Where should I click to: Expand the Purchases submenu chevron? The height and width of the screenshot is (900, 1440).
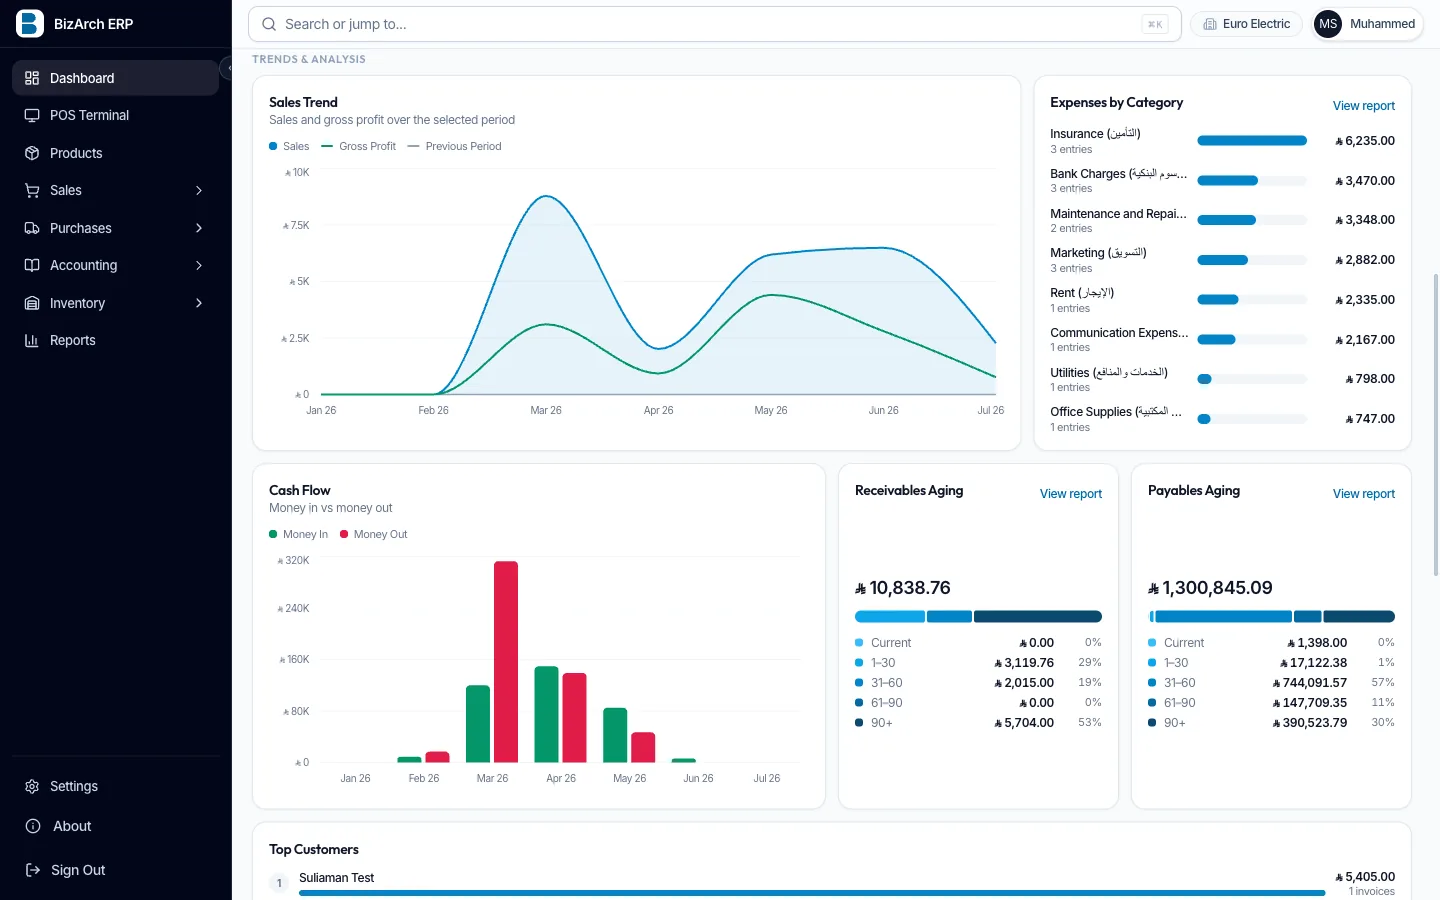pyautogui.click(x=199, y=228)
